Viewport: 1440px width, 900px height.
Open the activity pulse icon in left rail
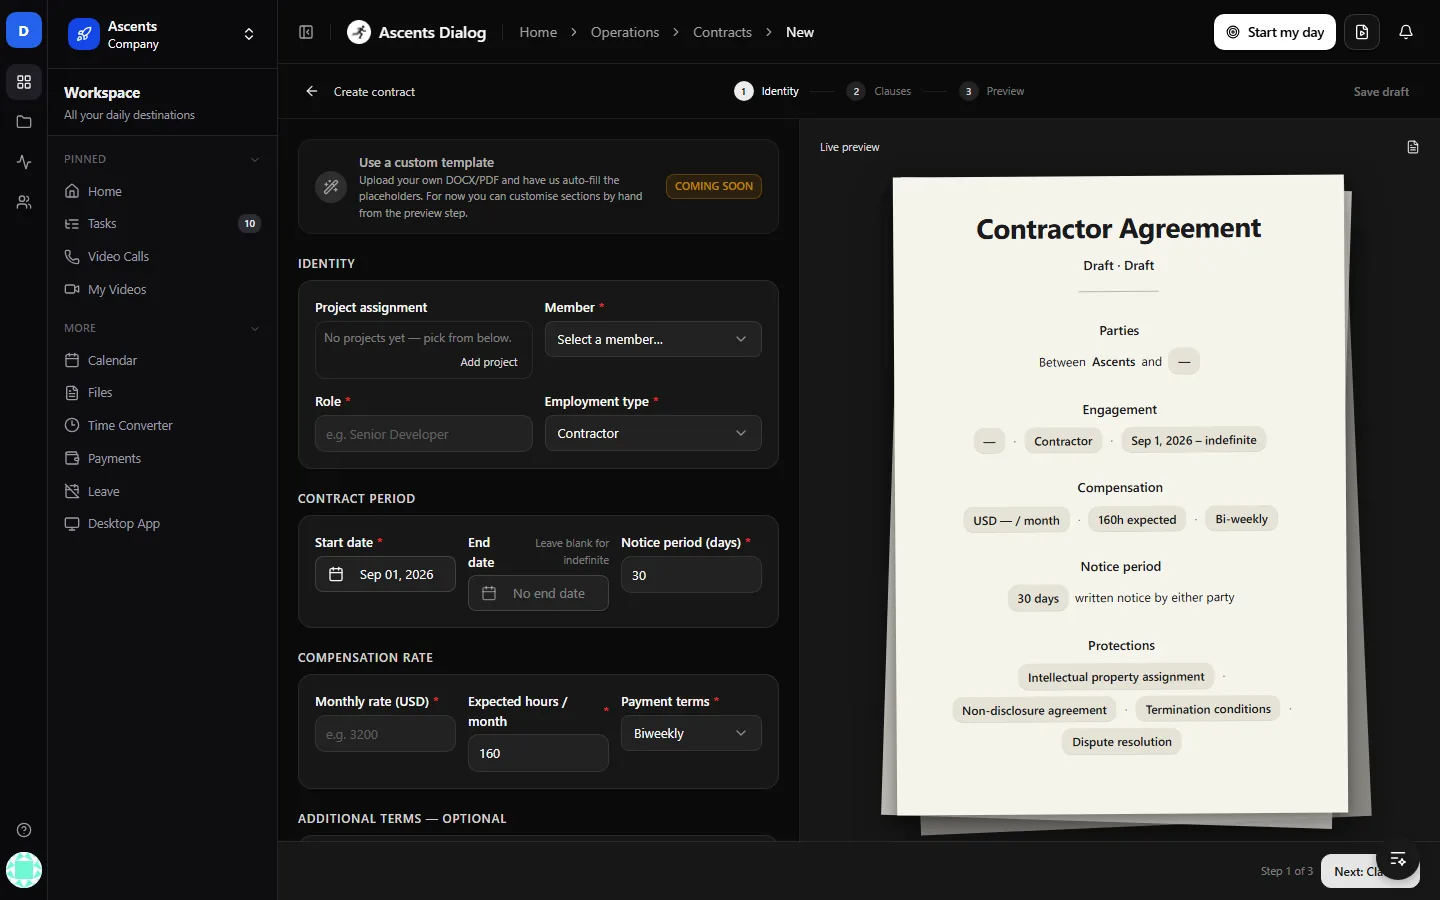(24, 162)
